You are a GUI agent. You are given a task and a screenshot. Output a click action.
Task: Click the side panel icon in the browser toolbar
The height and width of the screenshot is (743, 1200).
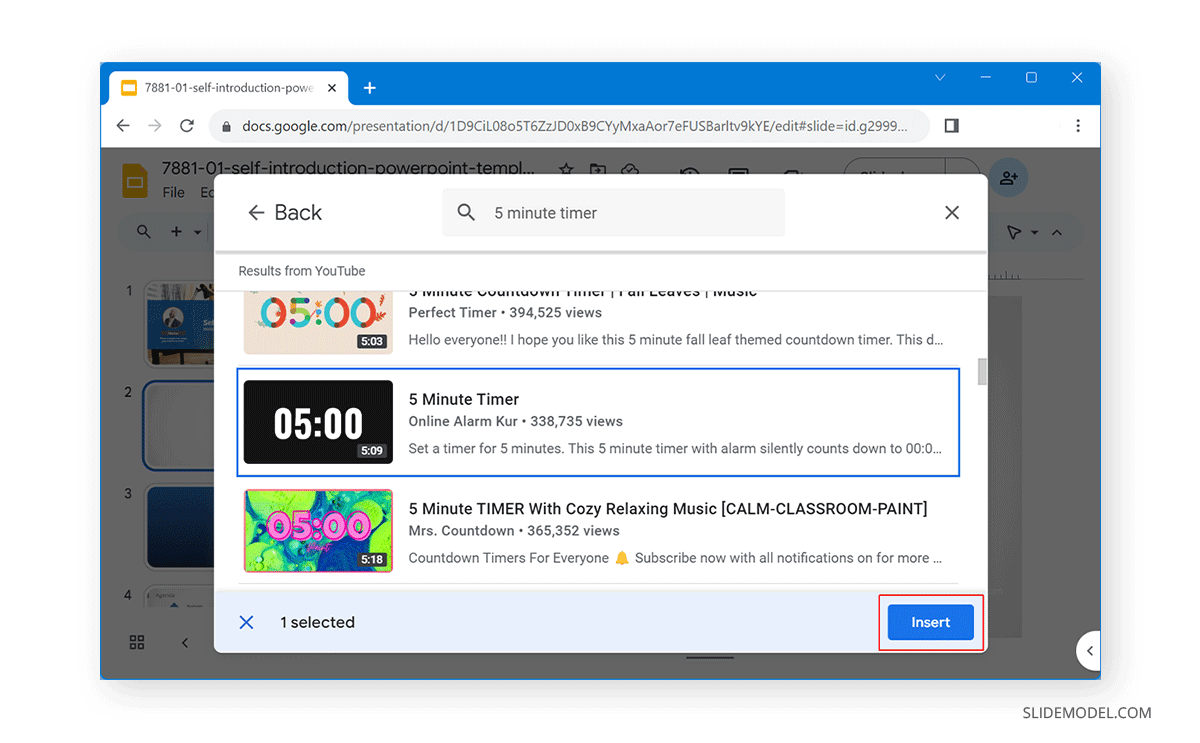tap(951, 125)
